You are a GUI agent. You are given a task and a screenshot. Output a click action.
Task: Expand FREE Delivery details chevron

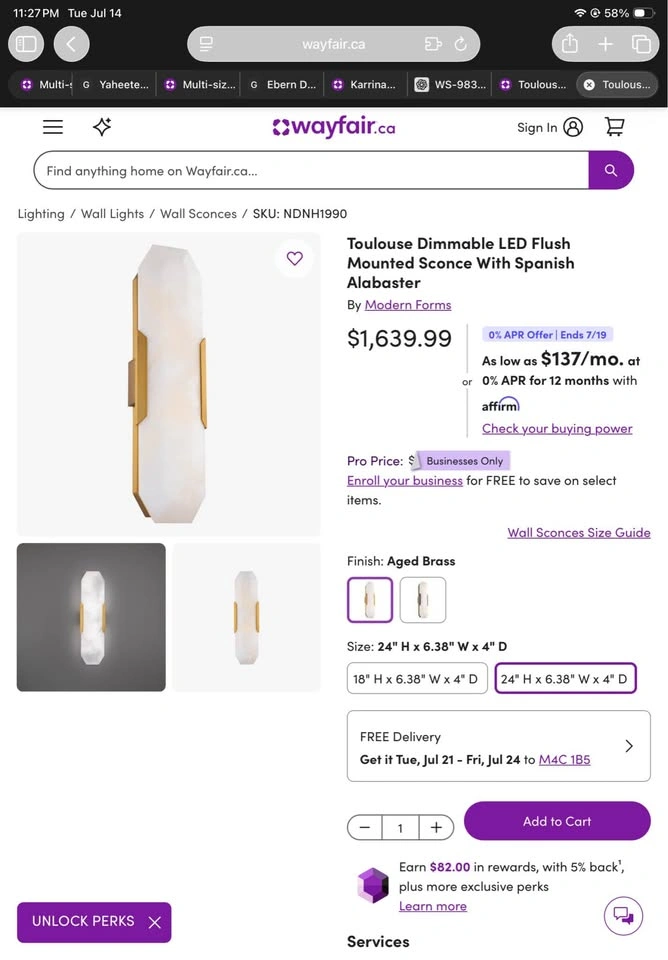(x=629, y=746)
